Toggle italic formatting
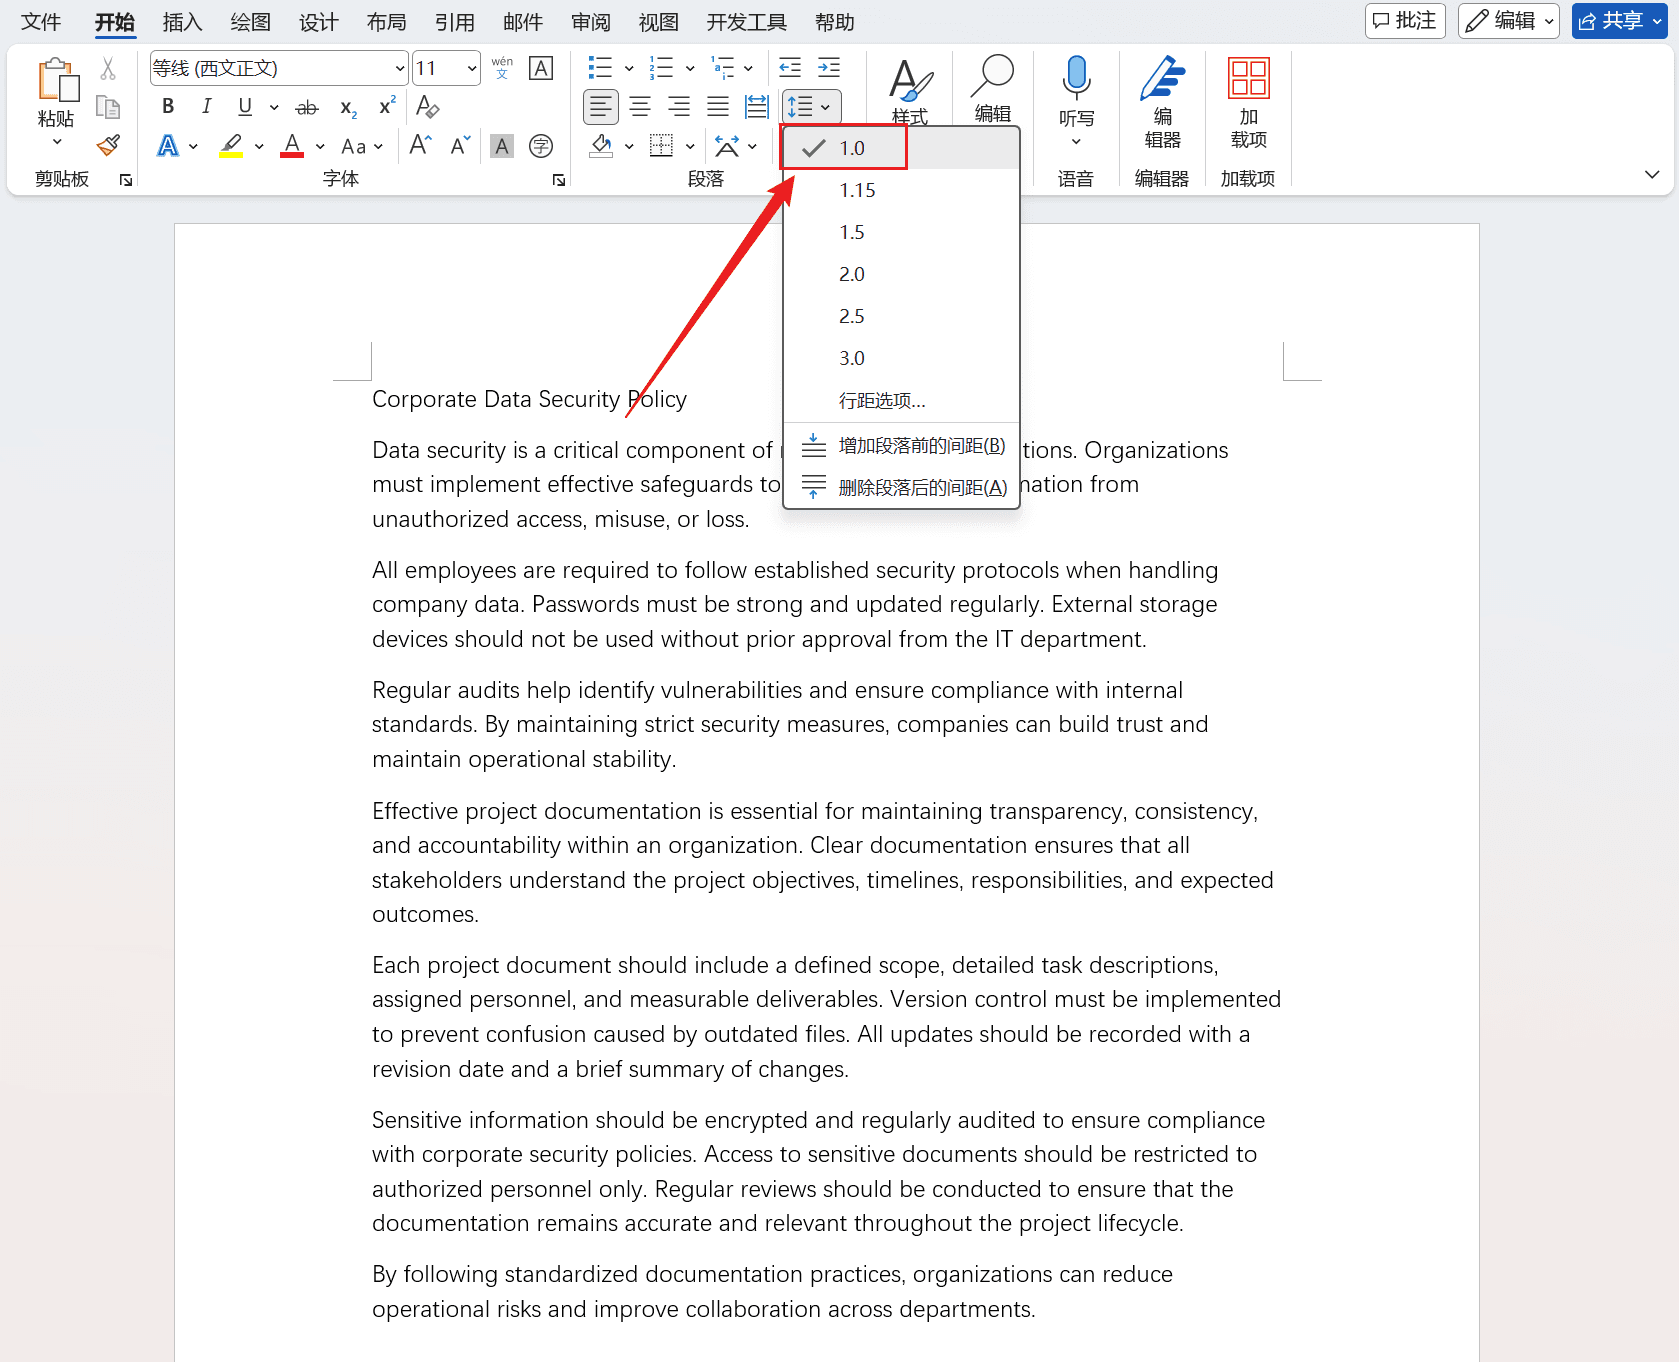This screenshot has height=1362, width=1679. [206, 107]
